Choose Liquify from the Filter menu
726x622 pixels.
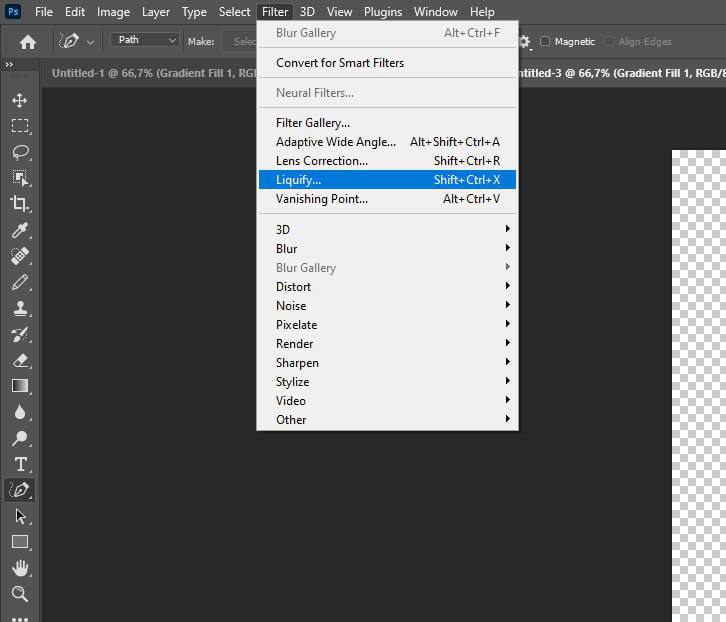point(387,180)
